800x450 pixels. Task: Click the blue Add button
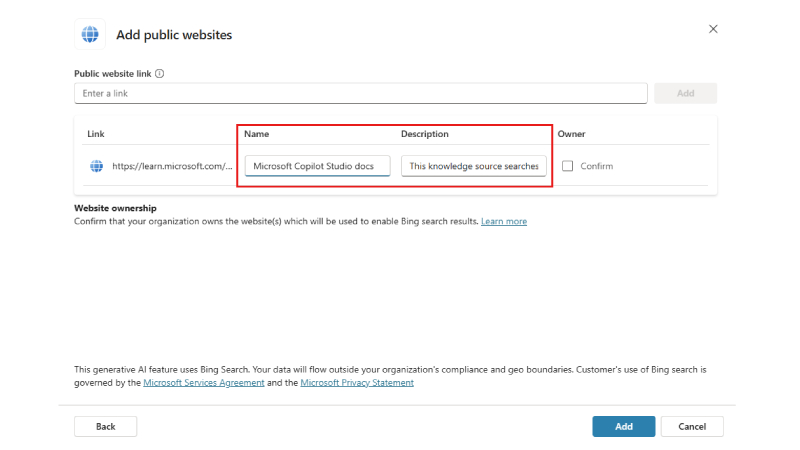click(x=623, y=427)
